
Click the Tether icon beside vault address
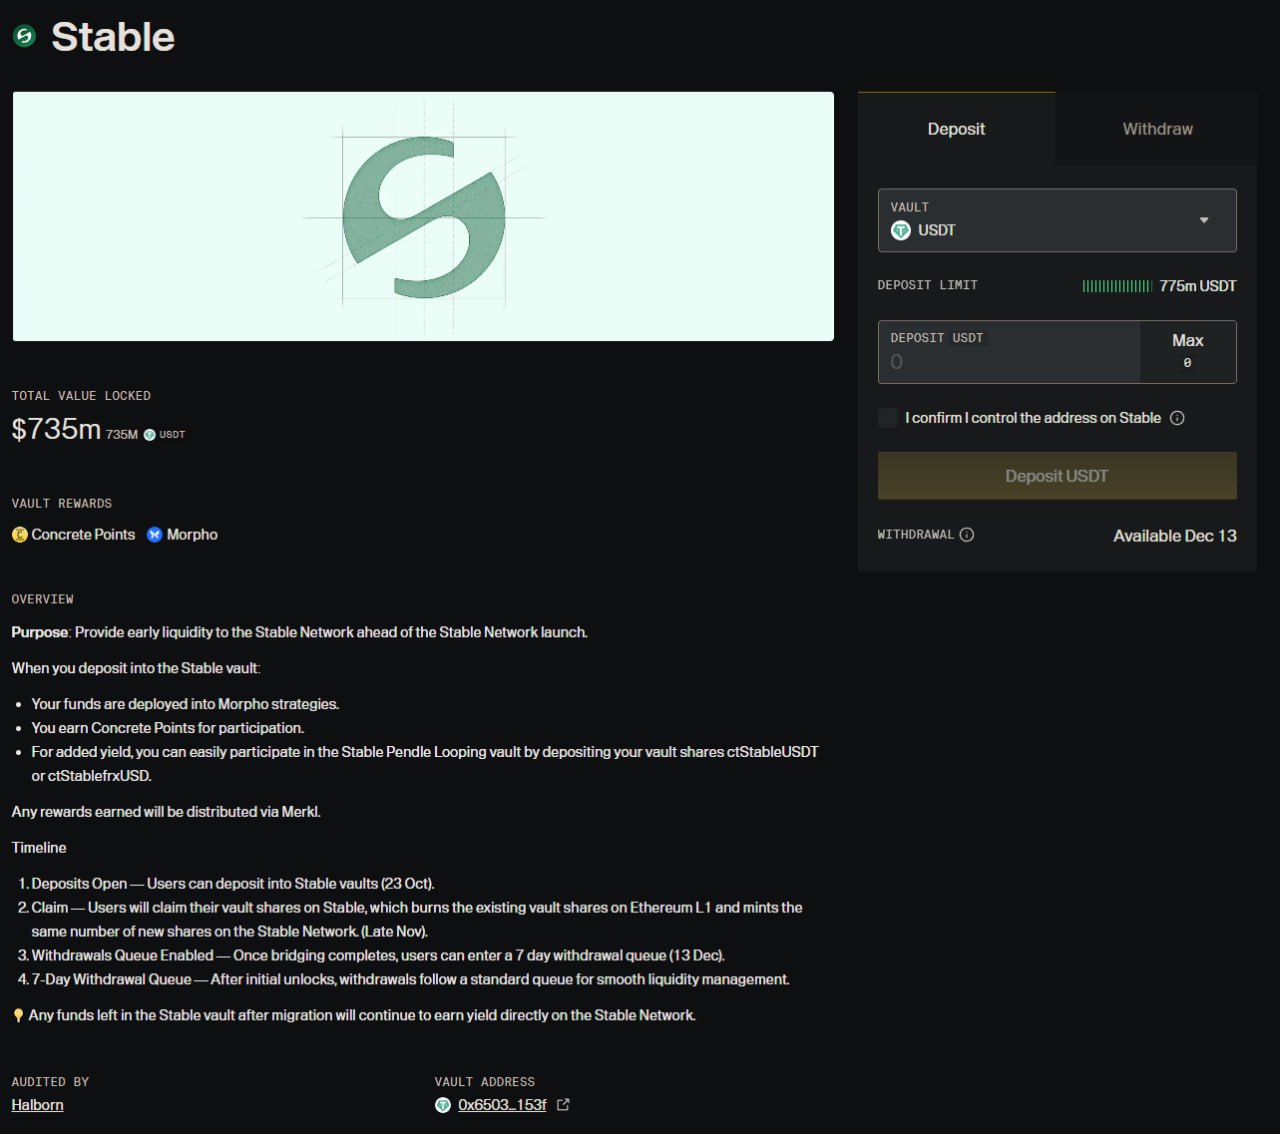tap(443, 1105)
